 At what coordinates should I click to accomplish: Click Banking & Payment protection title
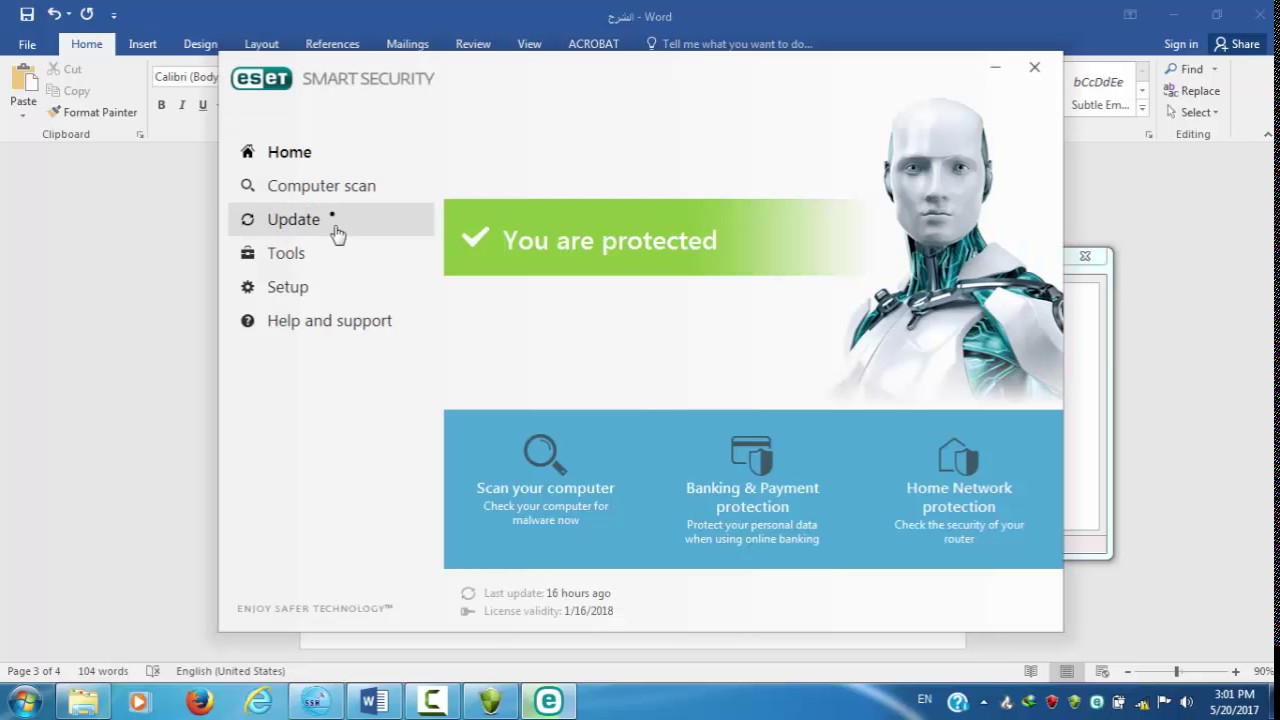[752, 497]
